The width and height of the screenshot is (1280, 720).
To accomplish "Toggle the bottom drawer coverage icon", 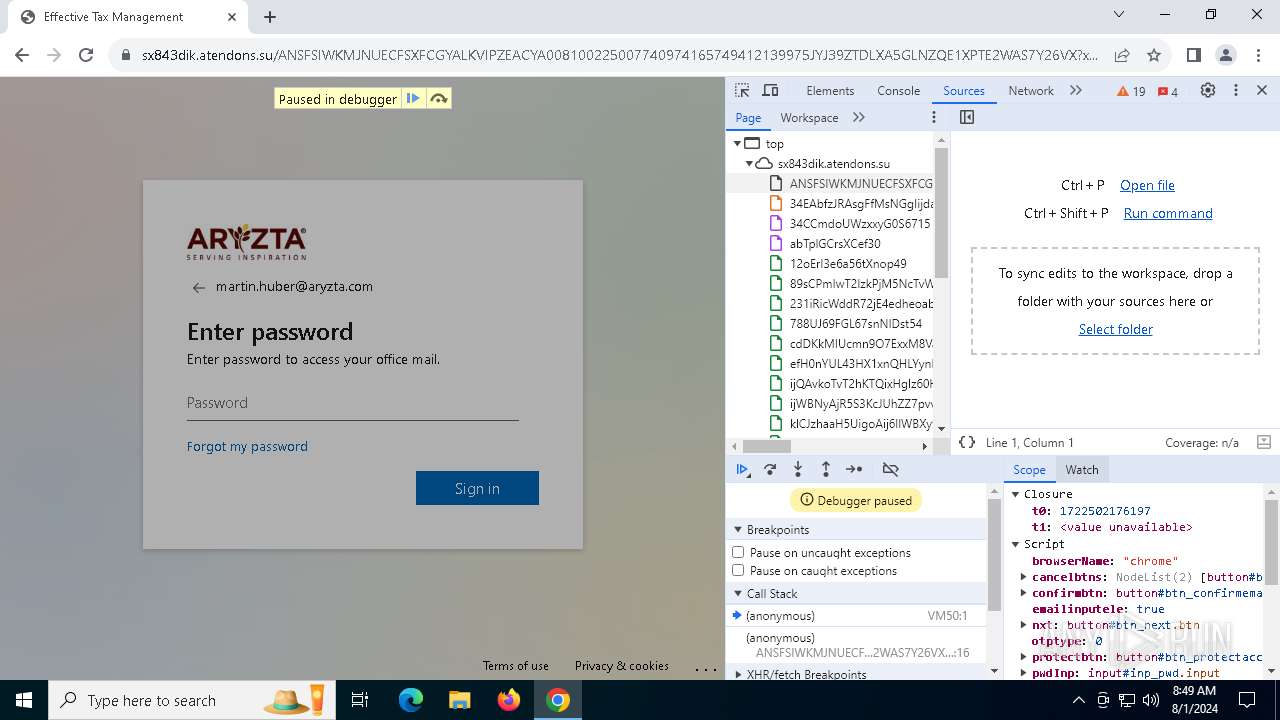I will pyautogui.click(x=1263, y=442).
